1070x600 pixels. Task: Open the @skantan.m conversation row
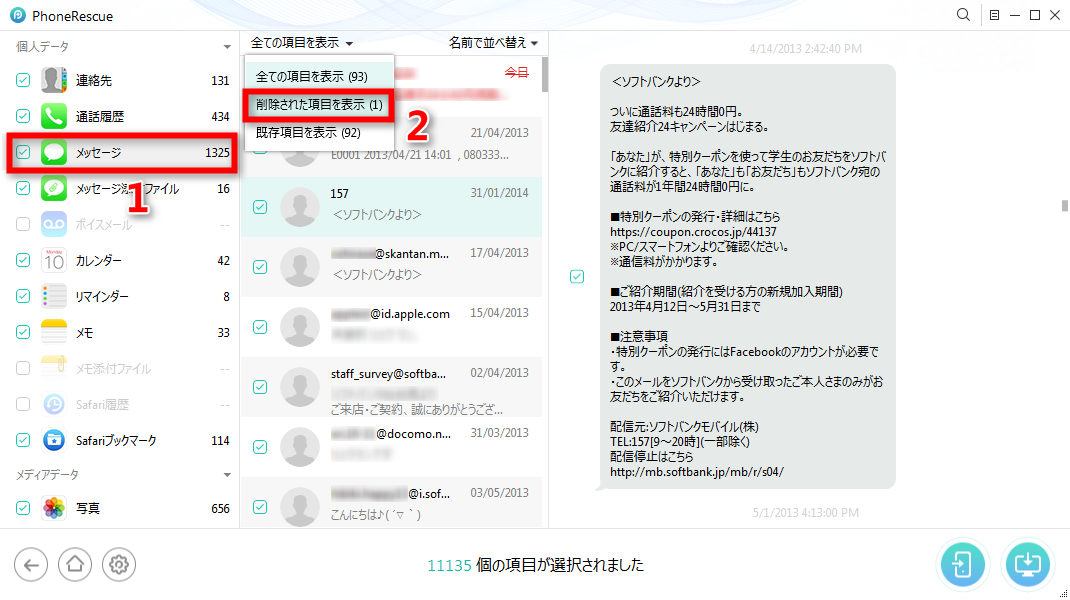coord(392,267)
